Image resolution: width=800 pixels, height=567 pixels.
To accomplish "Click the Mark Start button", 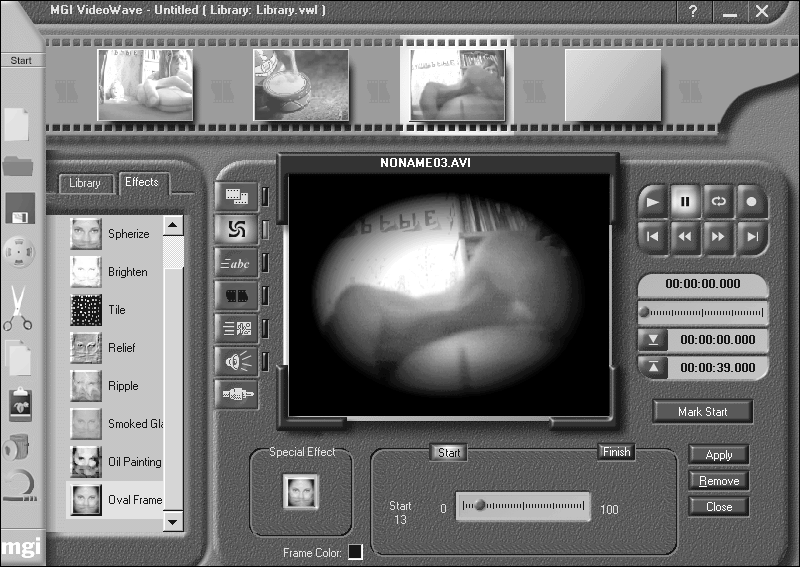I will point(703,412).
